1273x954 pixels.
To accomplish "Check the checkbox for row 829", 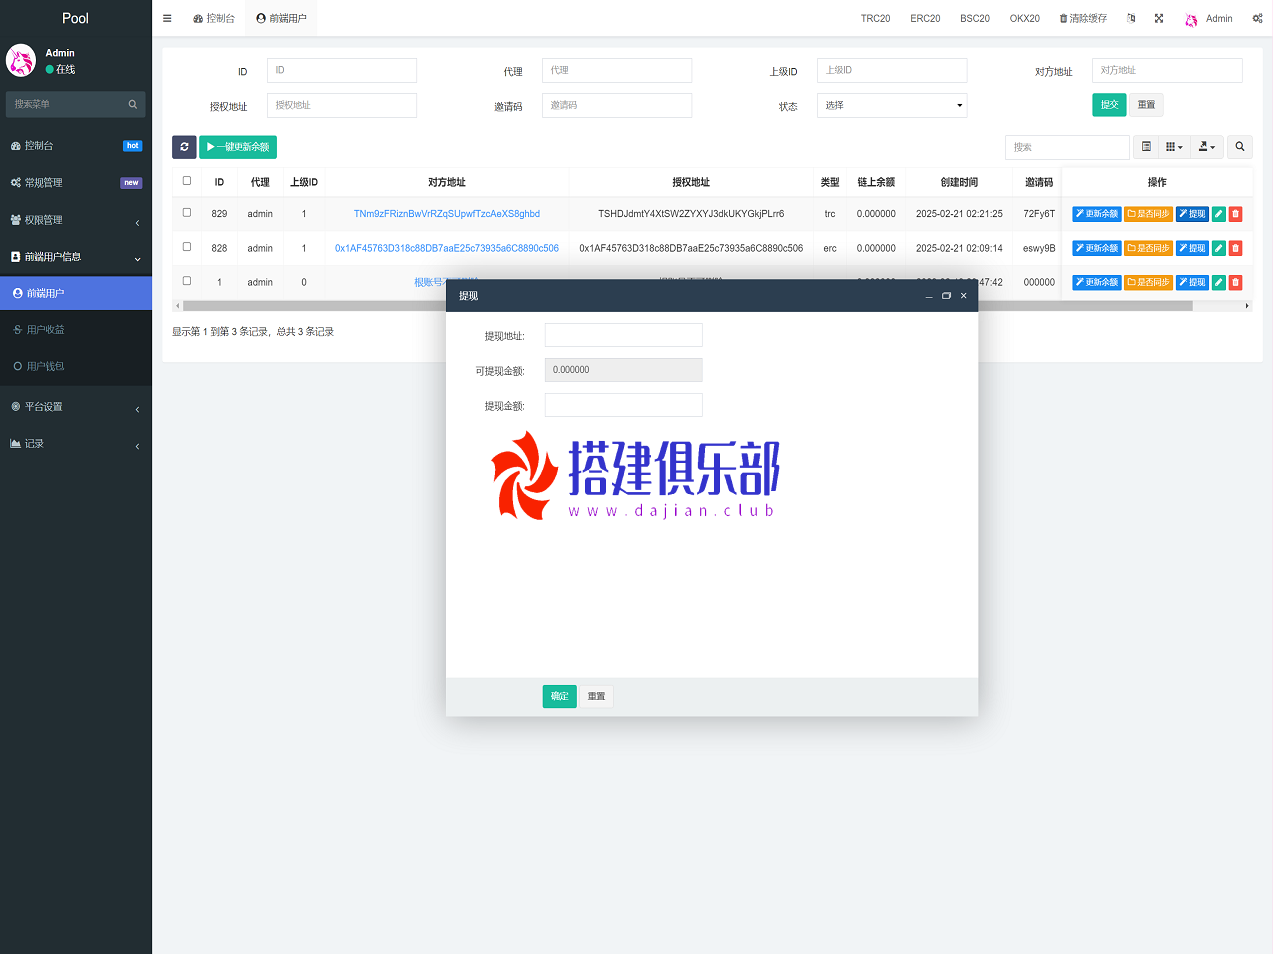I will (x=187, y=213).
